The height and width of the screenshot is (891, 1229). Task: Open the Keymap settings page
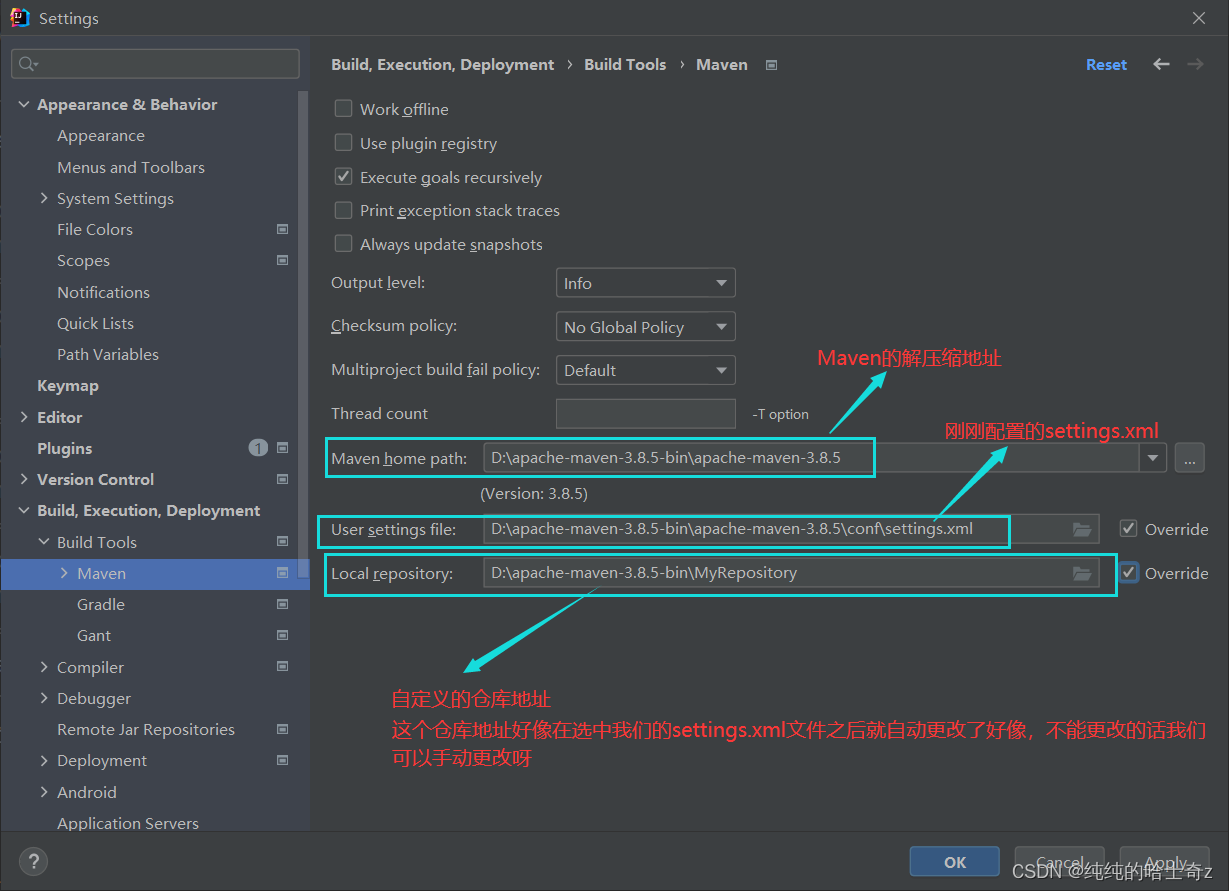coord(68,386)
